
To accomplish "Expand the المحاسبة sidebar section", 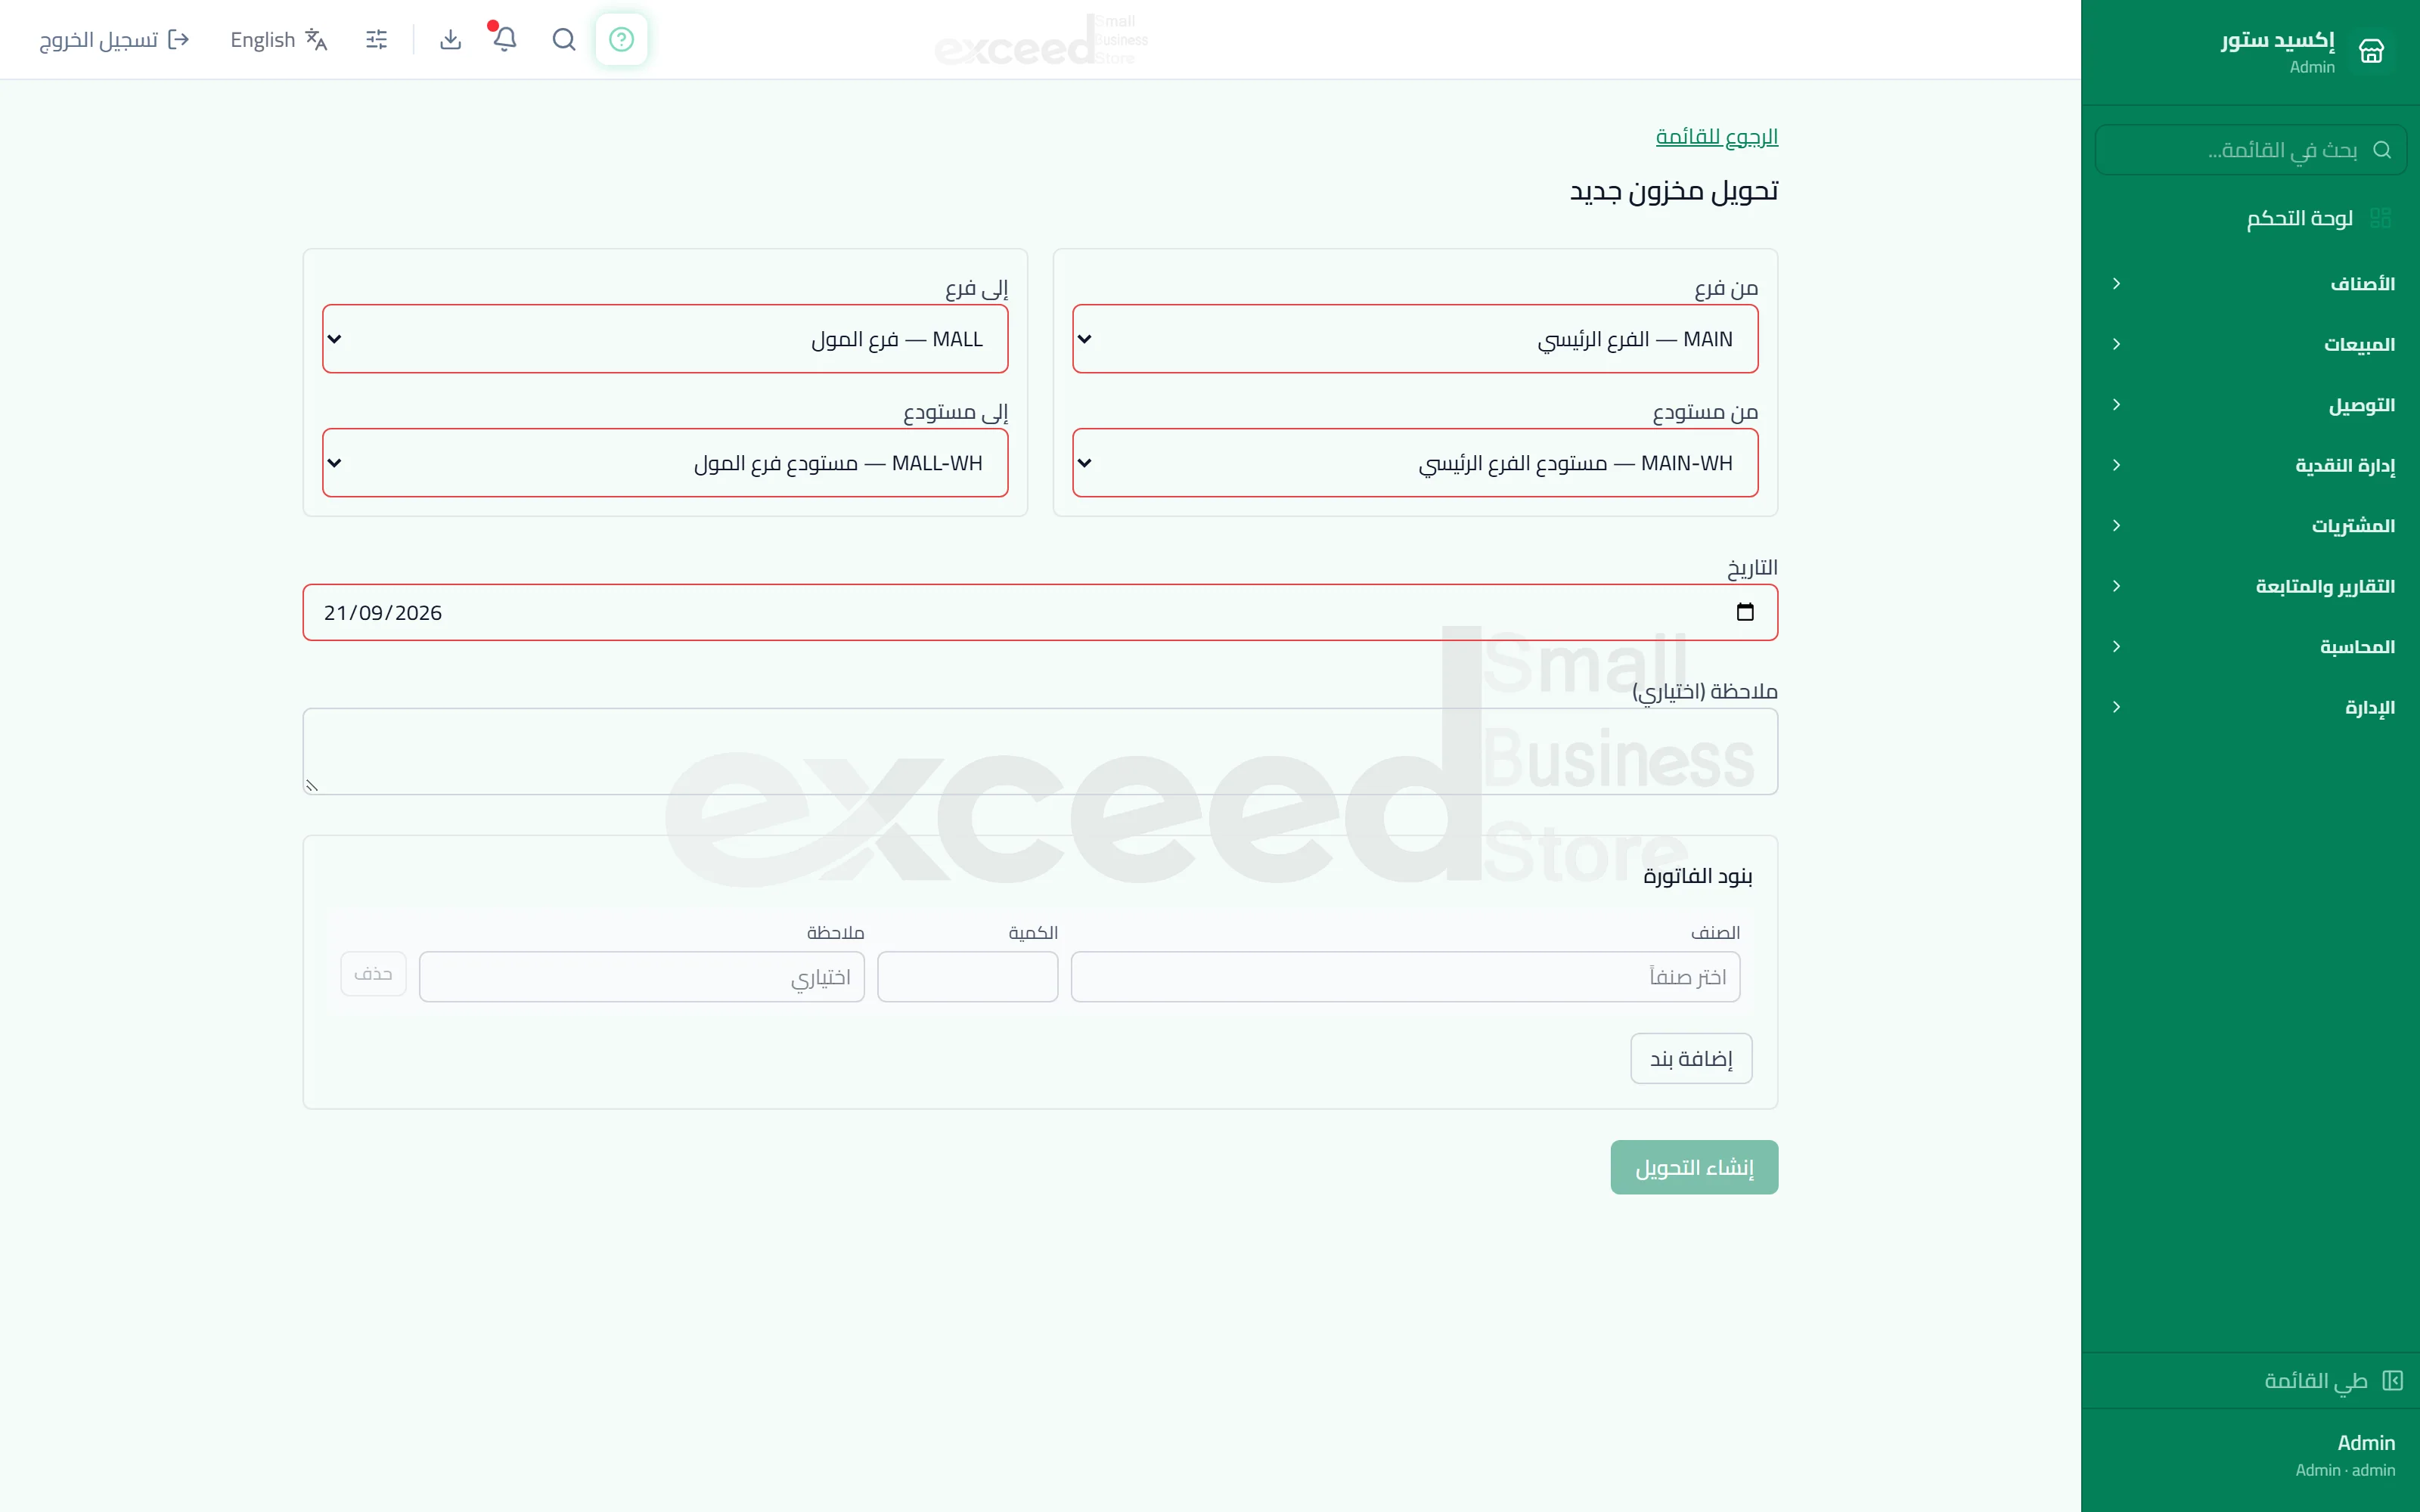I will tap(2250, 647).
